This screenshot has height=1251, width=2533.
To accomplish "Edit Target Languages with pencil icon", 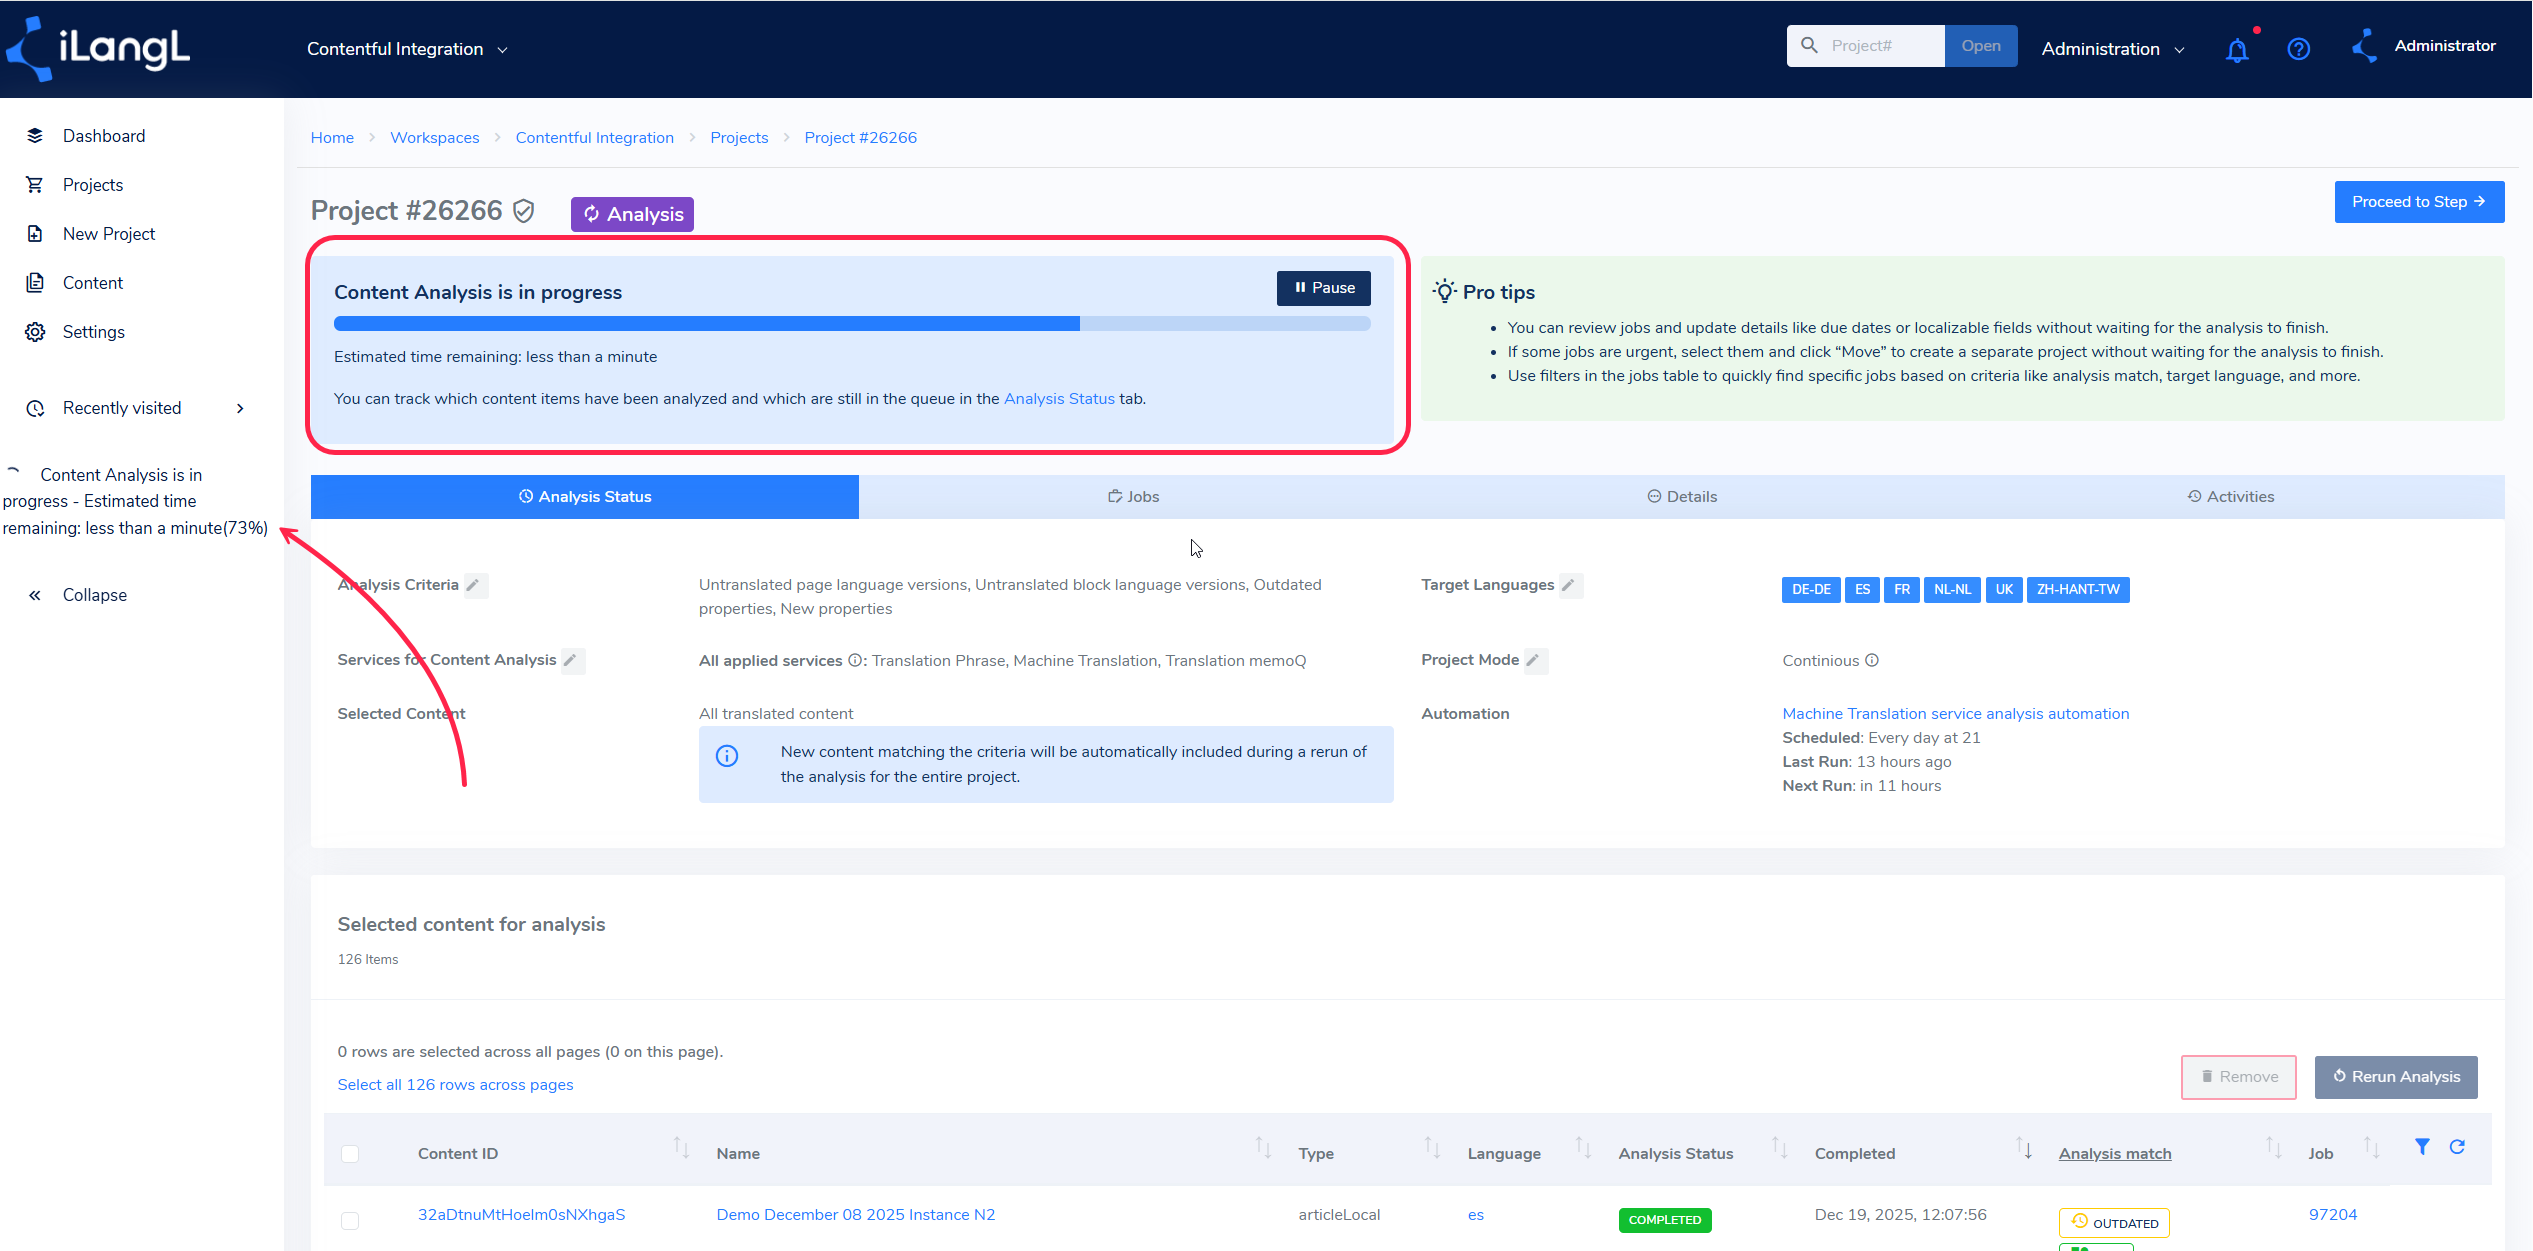I will pyautogui.click(x=1569, y=585).
